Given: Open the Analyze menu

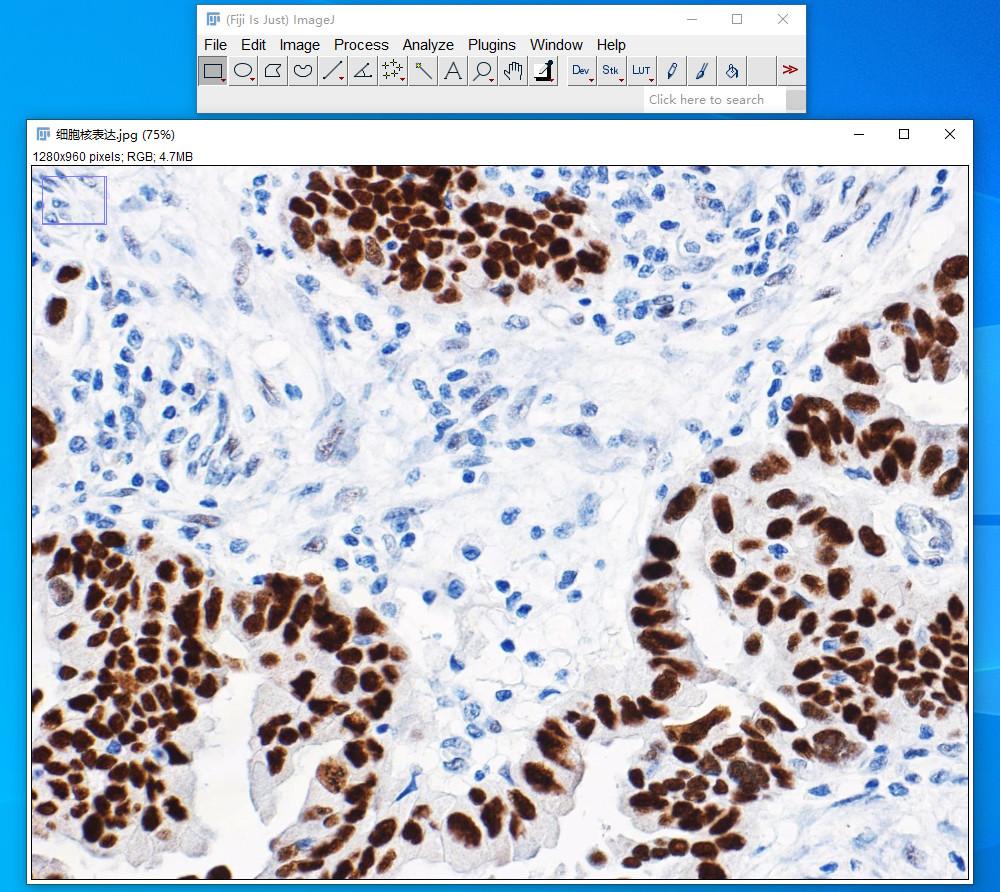Looking at the screenshot, I should (x=428, y=45).
